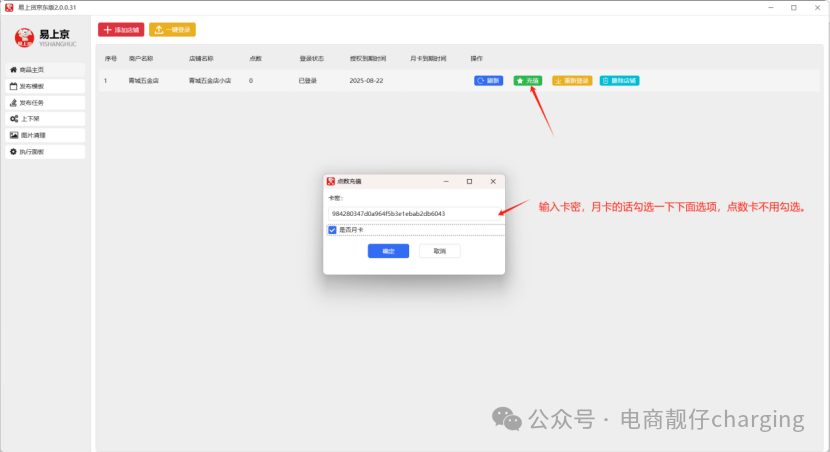Open 发布任务 sidebar entry
This screenshot has height=452, width=830.
(45, 103)
